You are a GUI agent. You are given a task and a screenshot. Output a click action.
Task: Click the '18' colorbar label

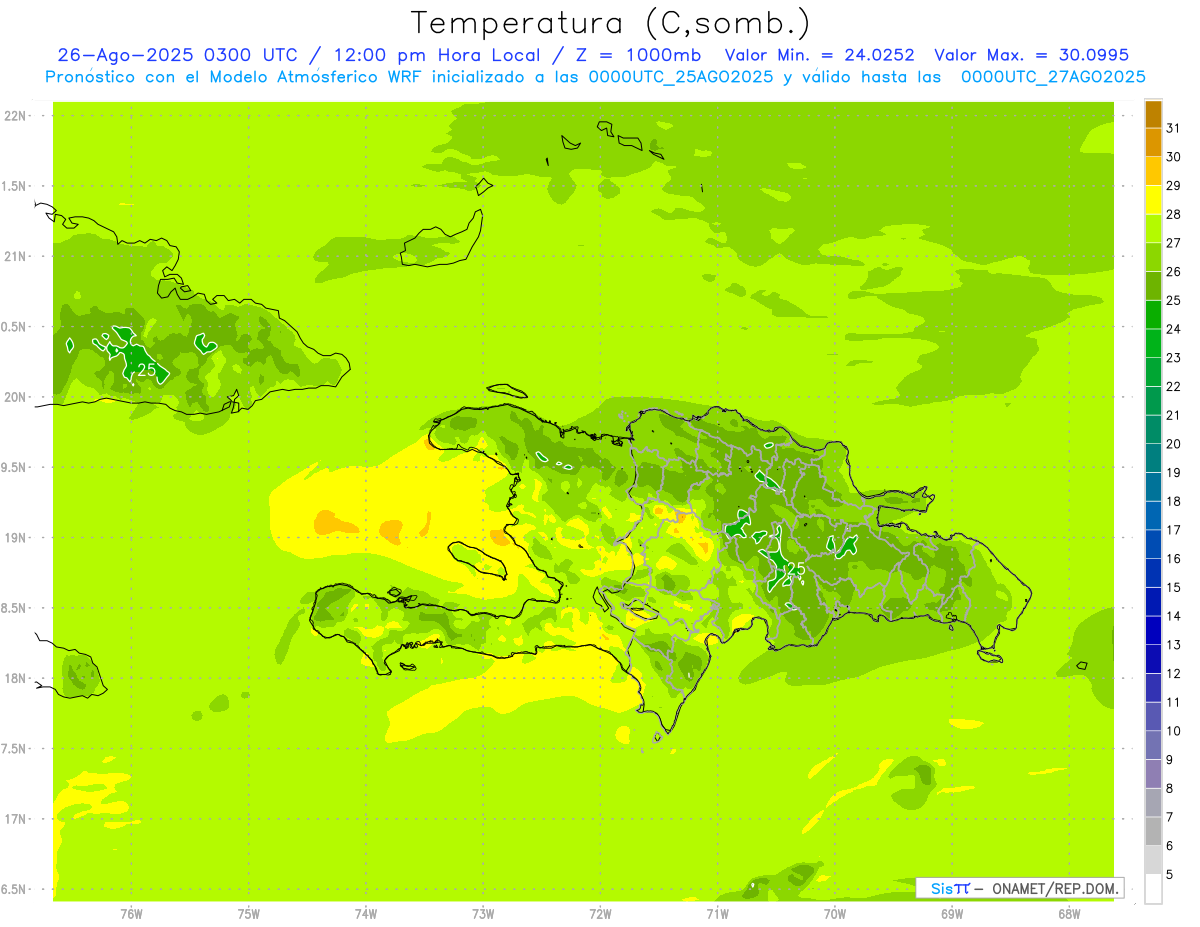pos(1174,501)
